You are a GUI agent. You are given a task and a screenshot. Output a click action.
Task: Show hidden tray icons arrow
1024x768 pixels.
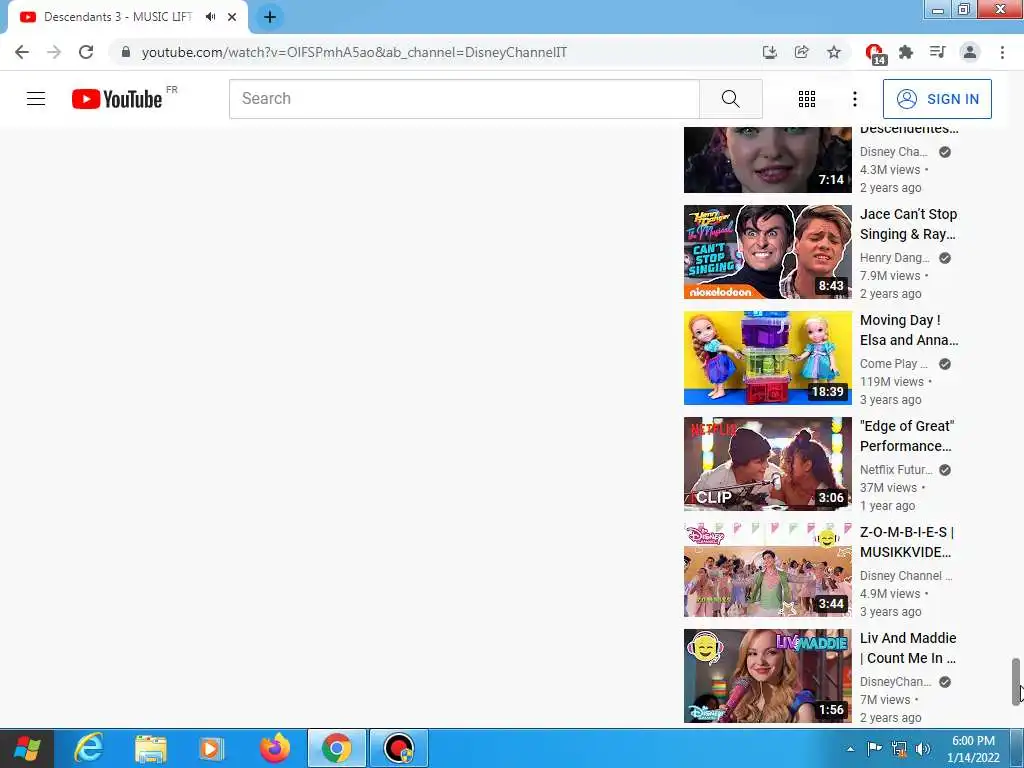click(x=850, y=749)
